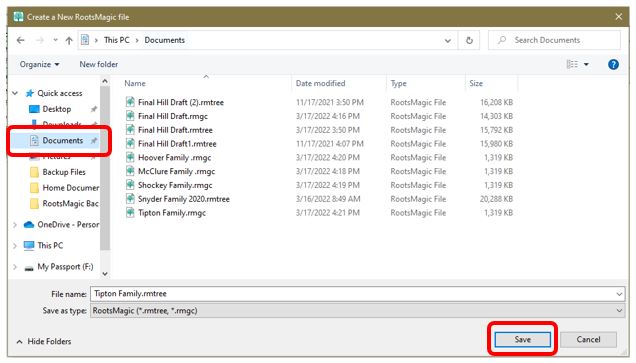Screen dimensions: 636x363
Task: Refresh the Documents folder view
Action: 469,41
